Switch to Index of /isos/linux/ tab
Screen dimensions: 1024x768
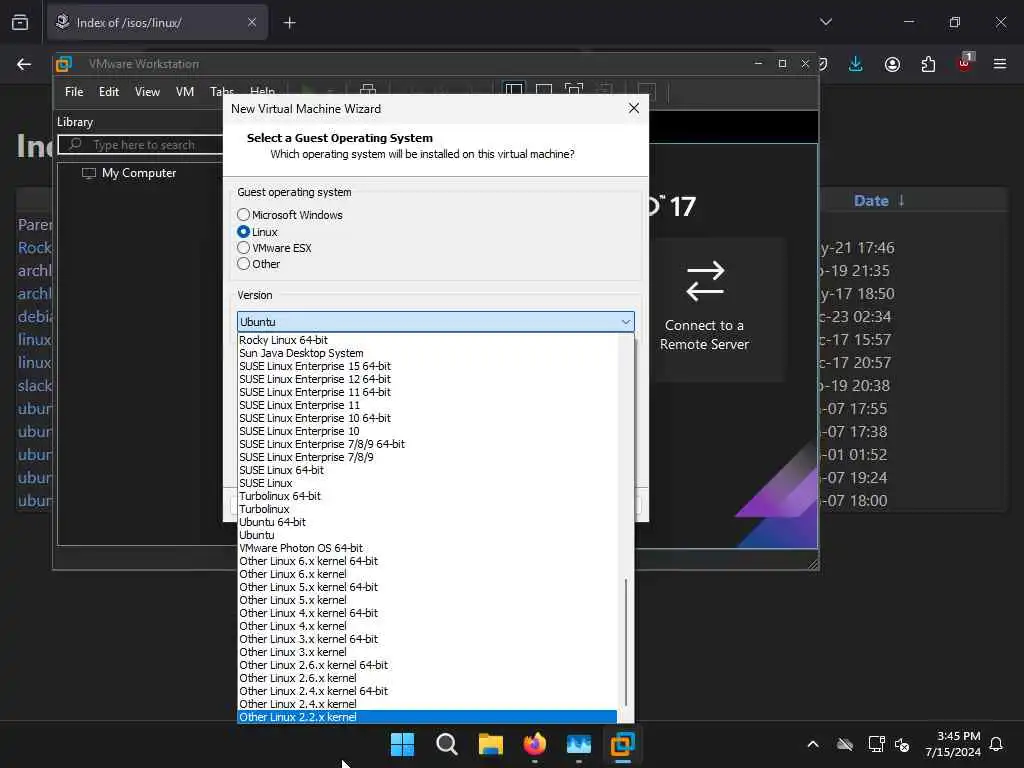coord(157,23)
